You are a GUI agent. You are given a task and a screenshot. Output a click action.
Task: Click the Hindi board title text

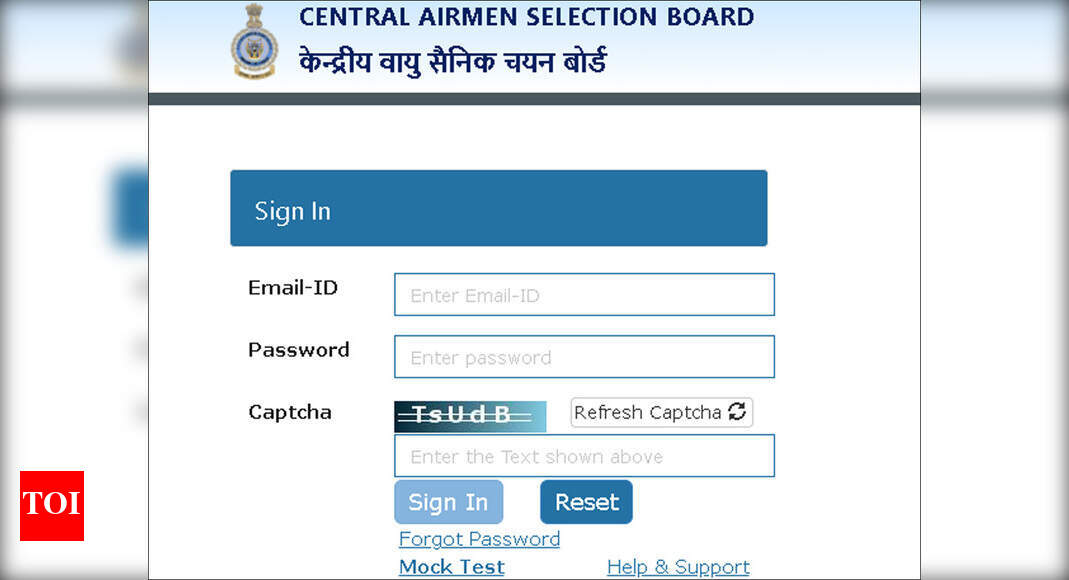(453, 62)
